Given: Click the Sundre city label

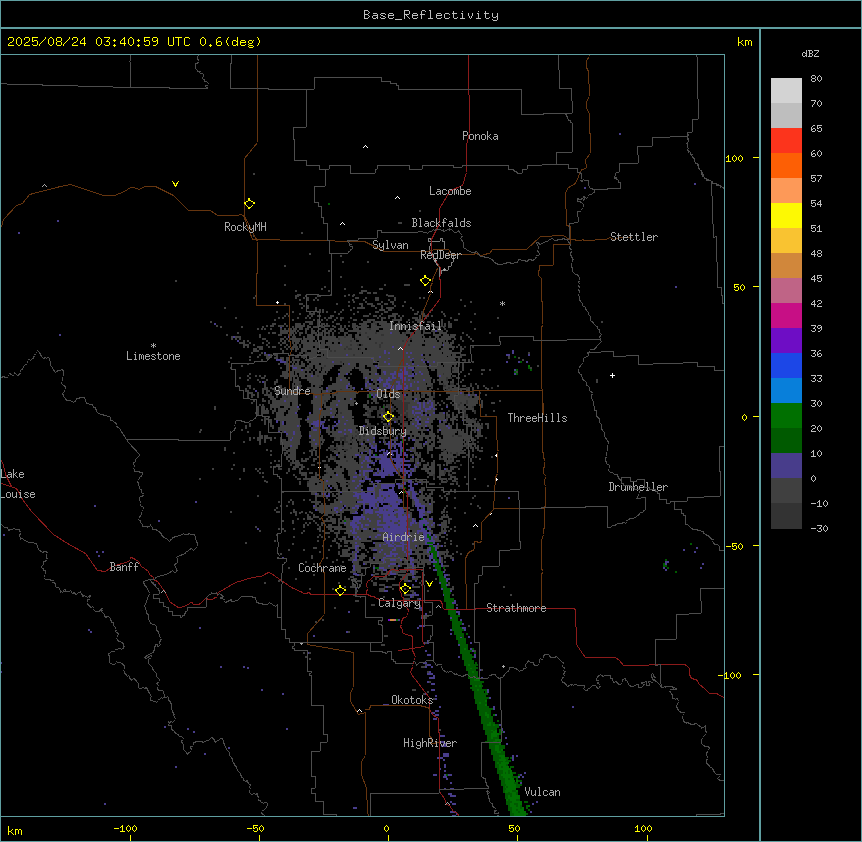Looking at the screenshot, I should 292,391.
